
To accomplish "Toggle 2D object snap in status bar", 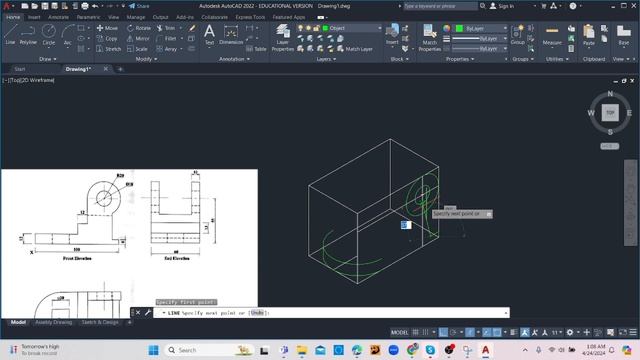I will [x=497, y=333].
